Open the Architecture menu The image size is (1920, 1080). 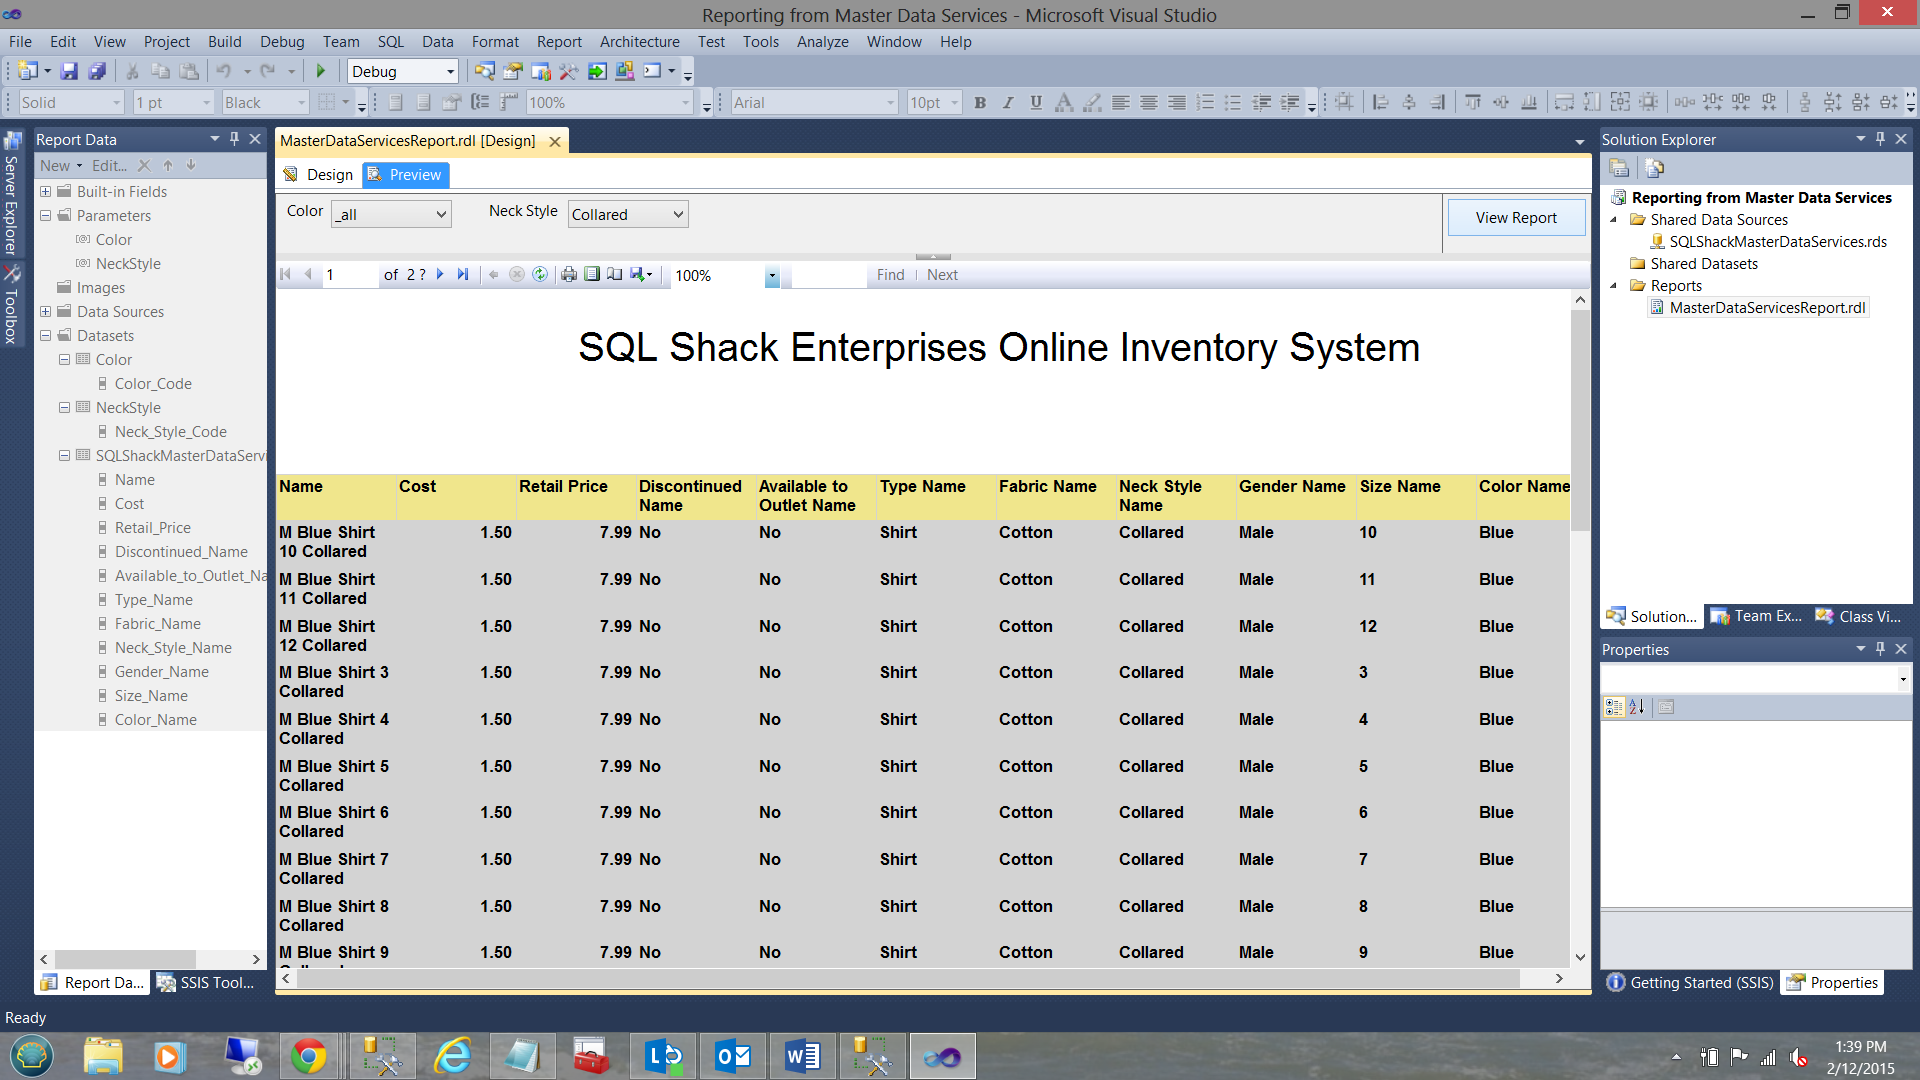639,41
